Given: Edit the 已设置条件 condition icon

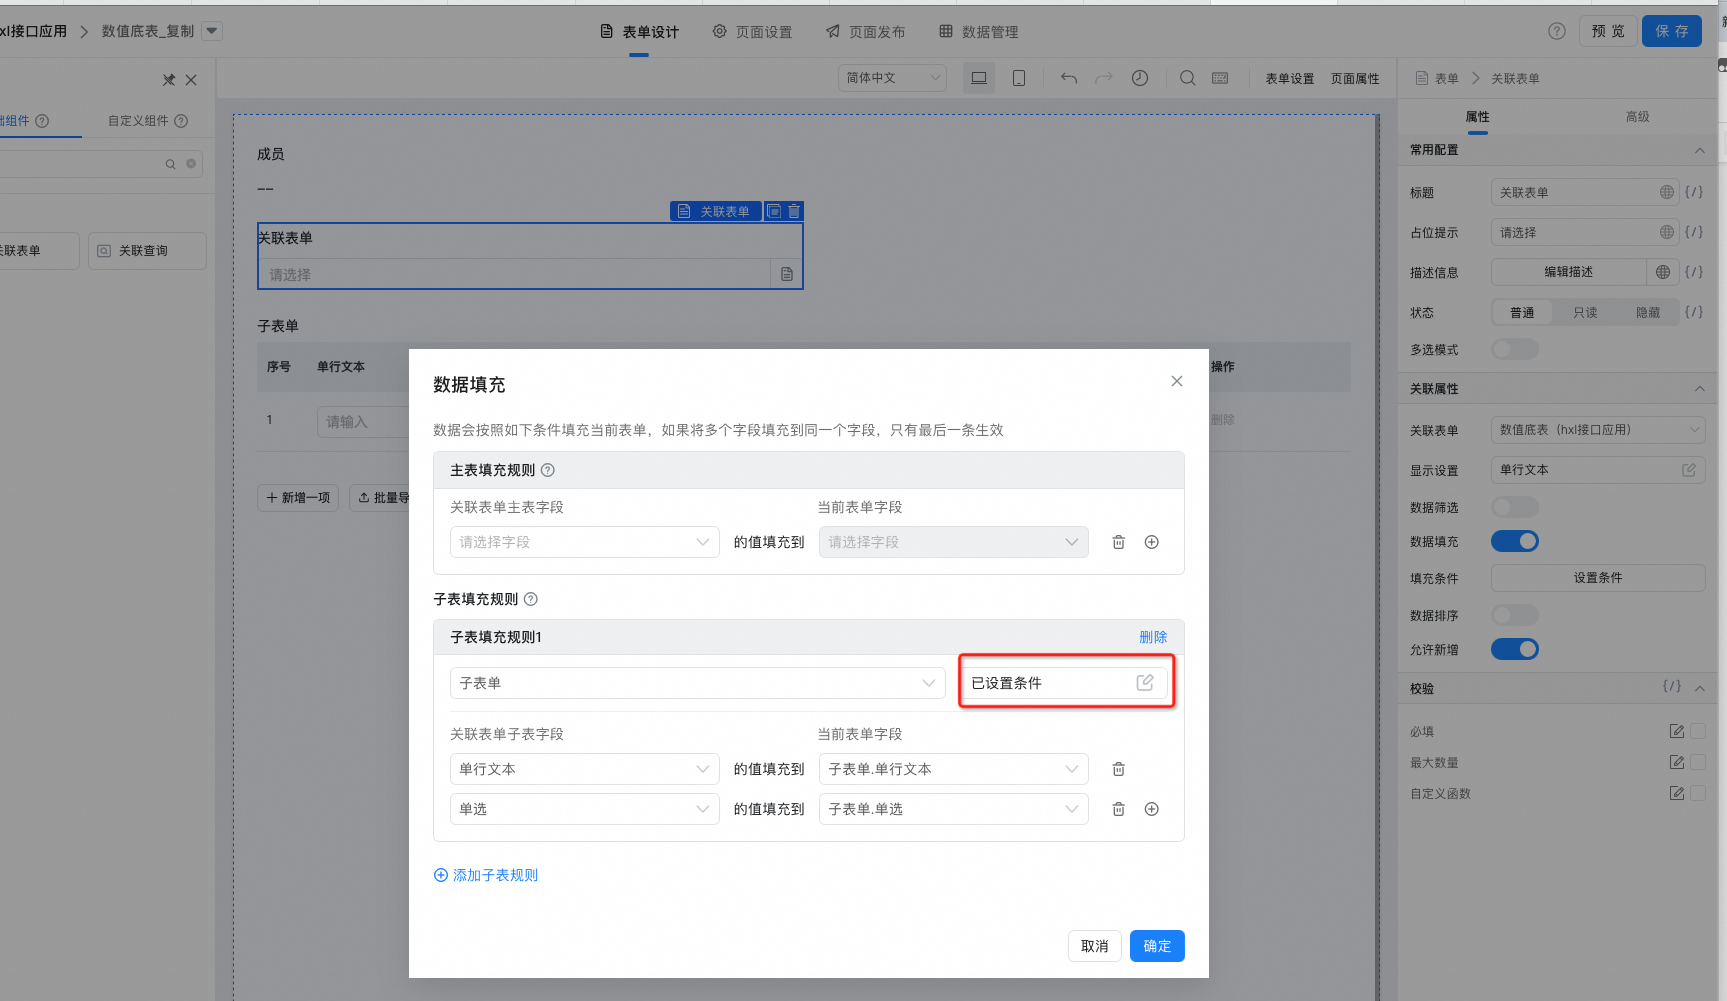Looking at the screenshot, I should [1145, 682].
